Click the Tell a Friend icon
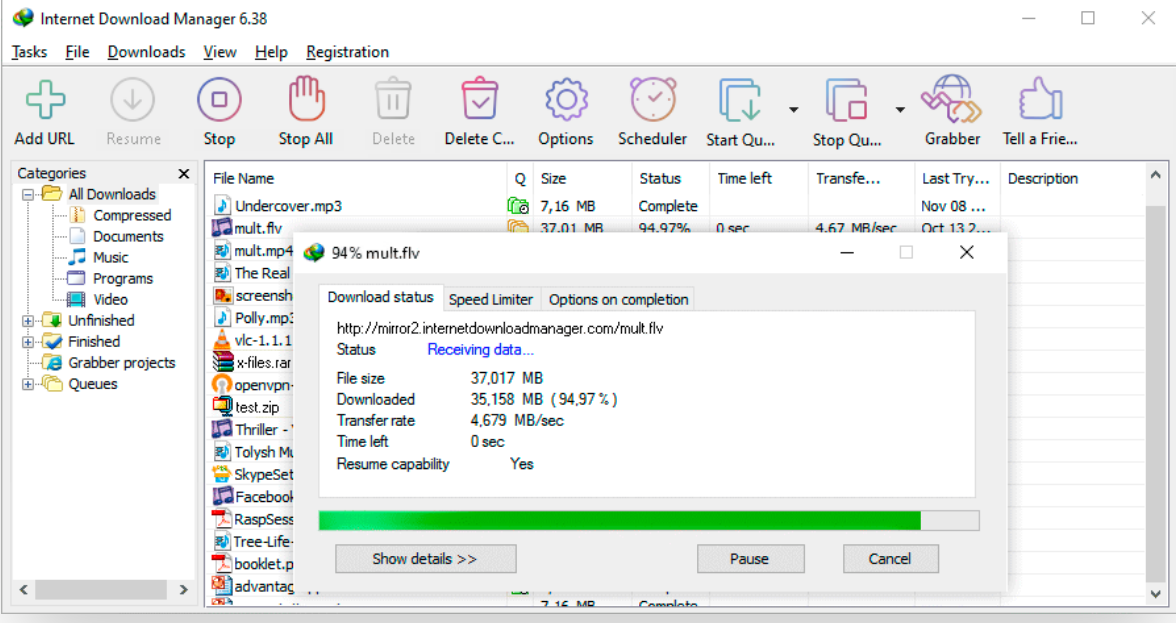1176x623 pixels. click(1039, 100)
